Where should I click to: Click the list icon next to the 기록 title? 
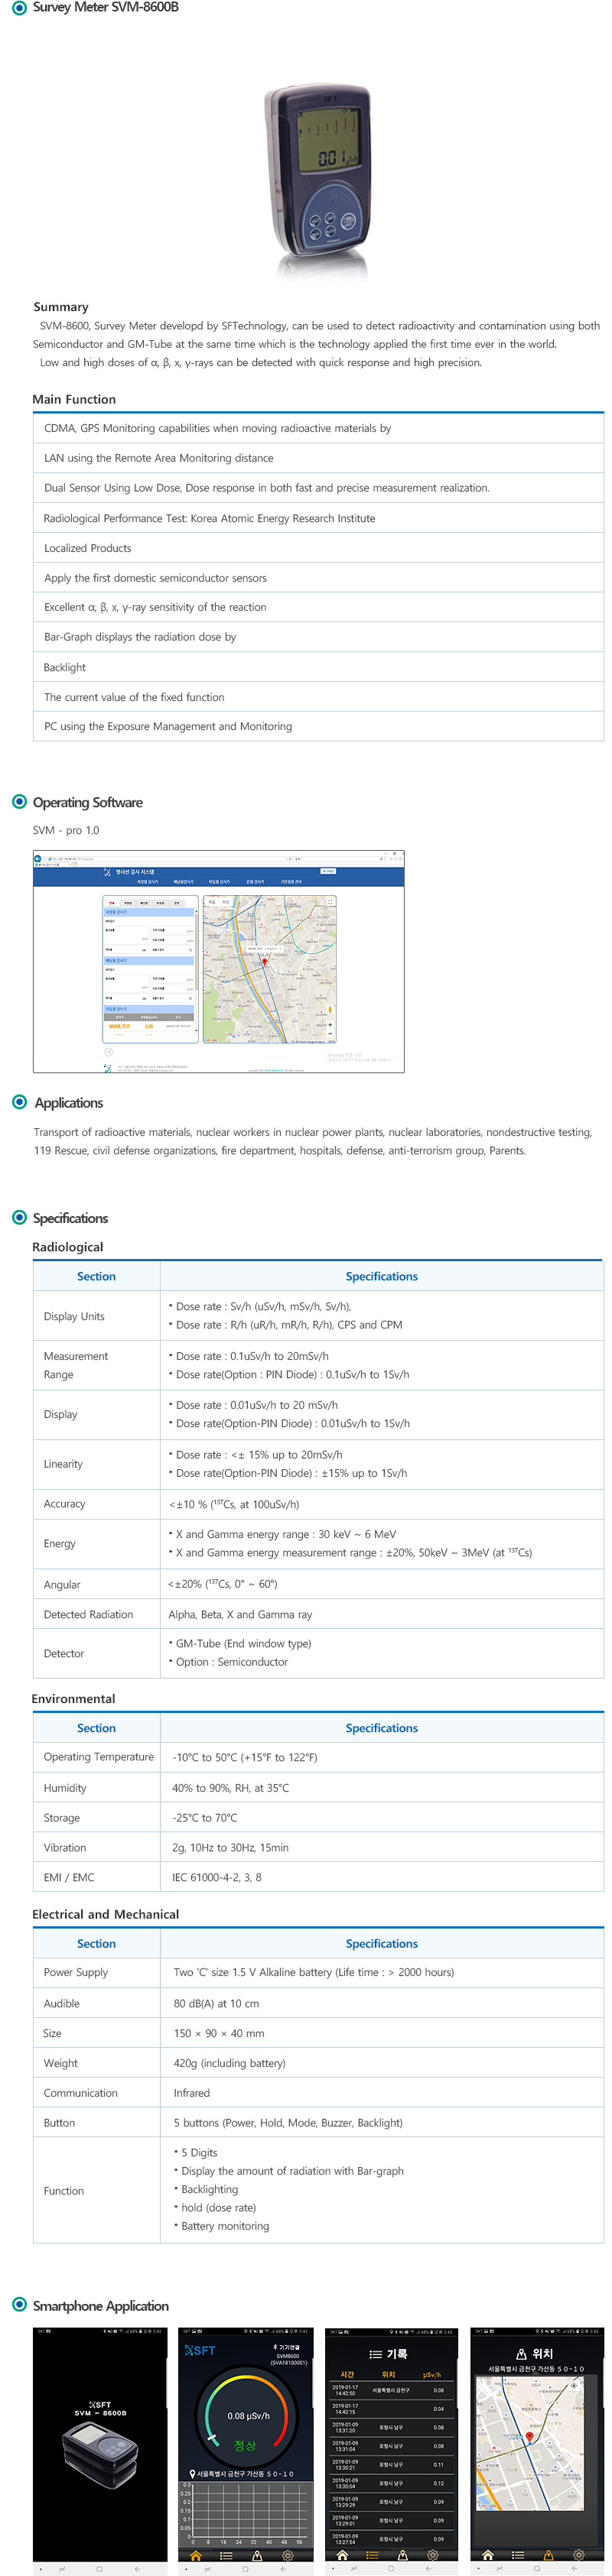click(x=376, y=2354)
